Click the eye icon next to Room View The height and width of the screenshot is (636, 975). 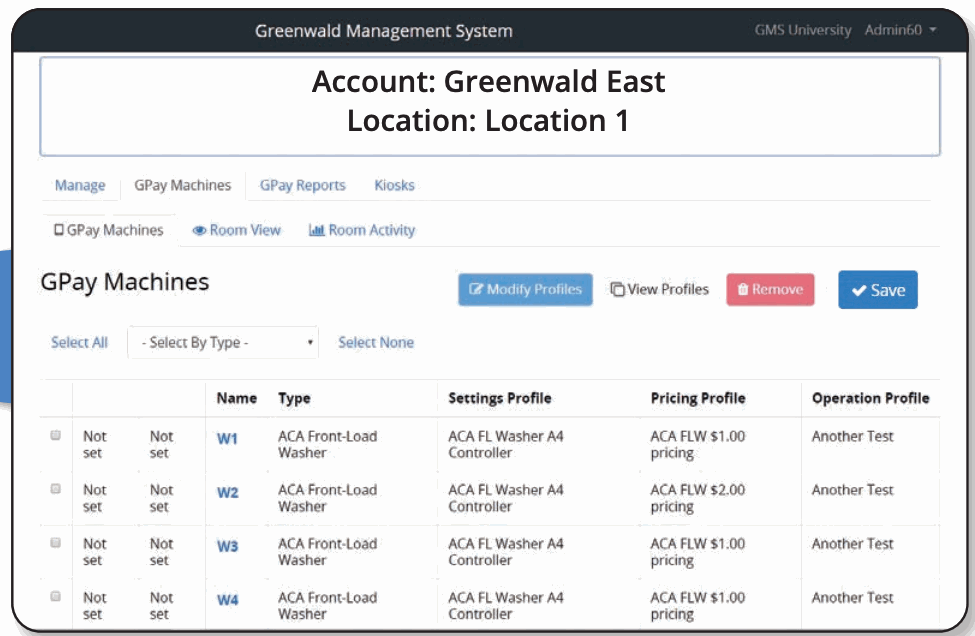[199, 231]
